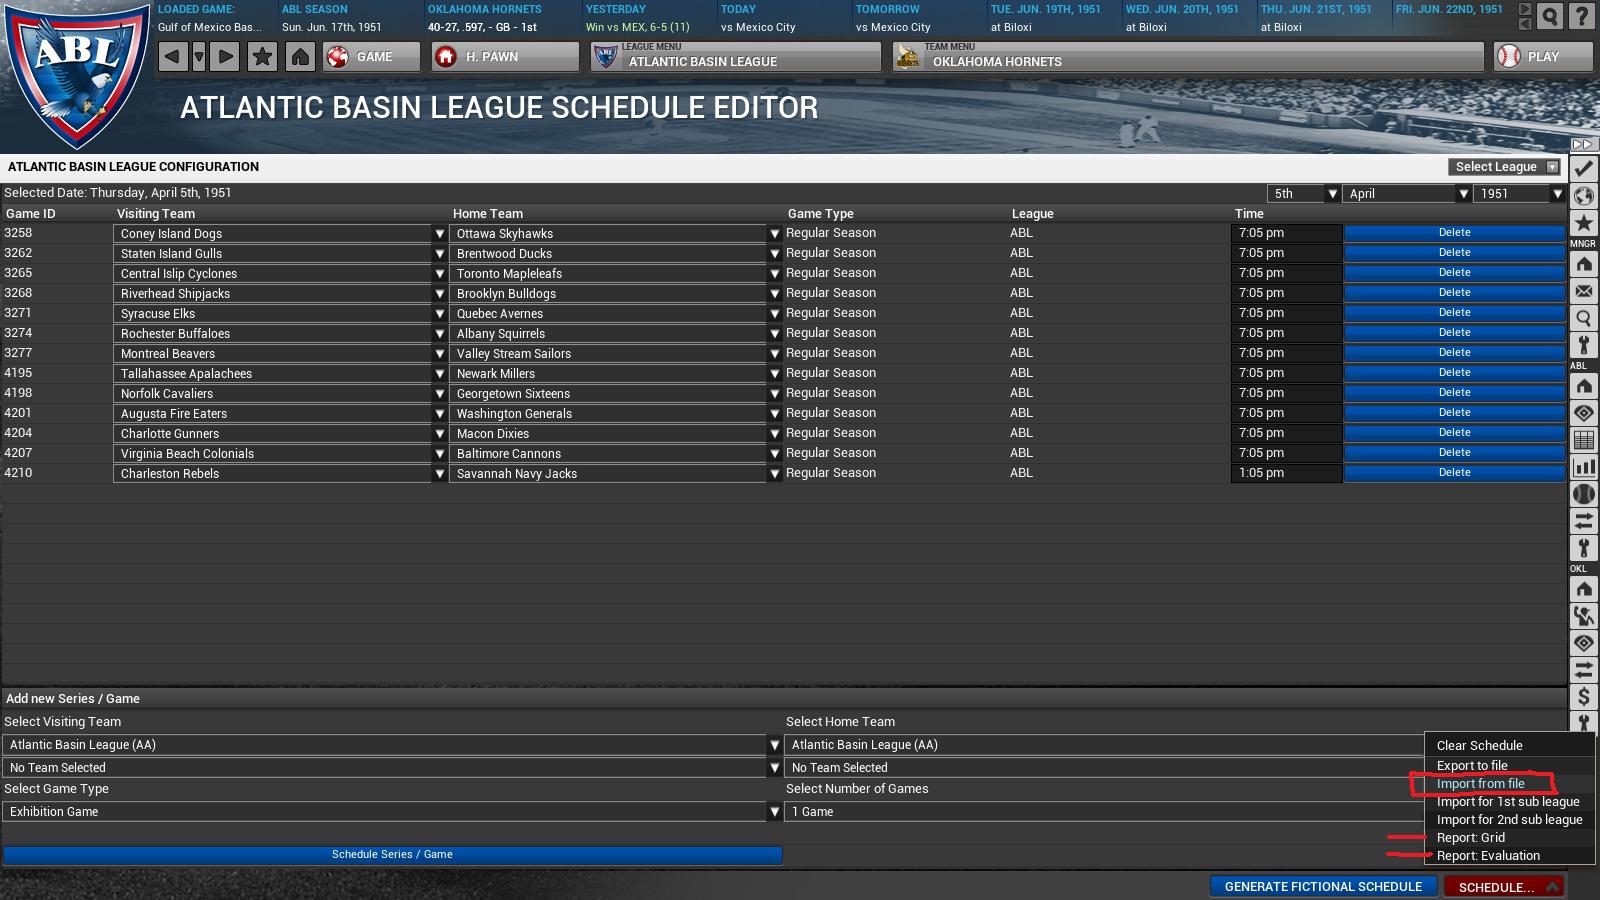
Task: Click the checkmark icon in the right sidebar
Action: (x=1584, y=169)
